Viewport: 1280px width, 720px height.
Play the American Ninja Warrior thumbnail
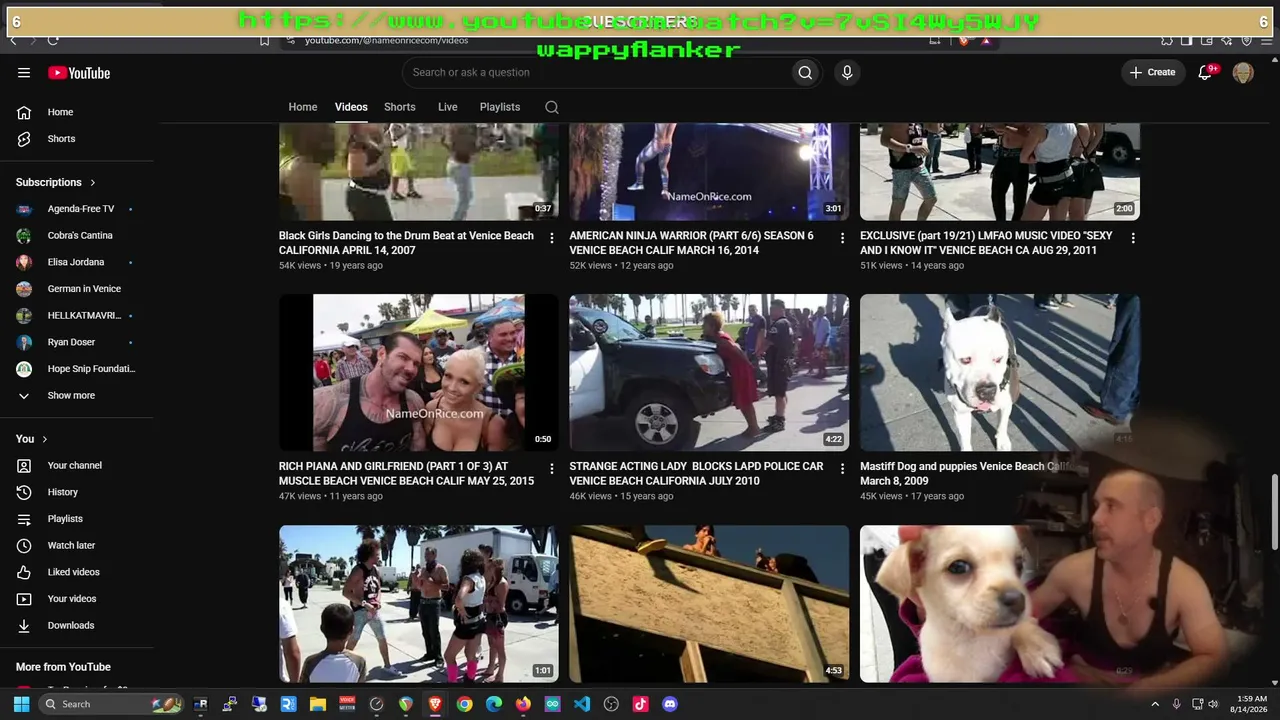[x=709, y=171]
